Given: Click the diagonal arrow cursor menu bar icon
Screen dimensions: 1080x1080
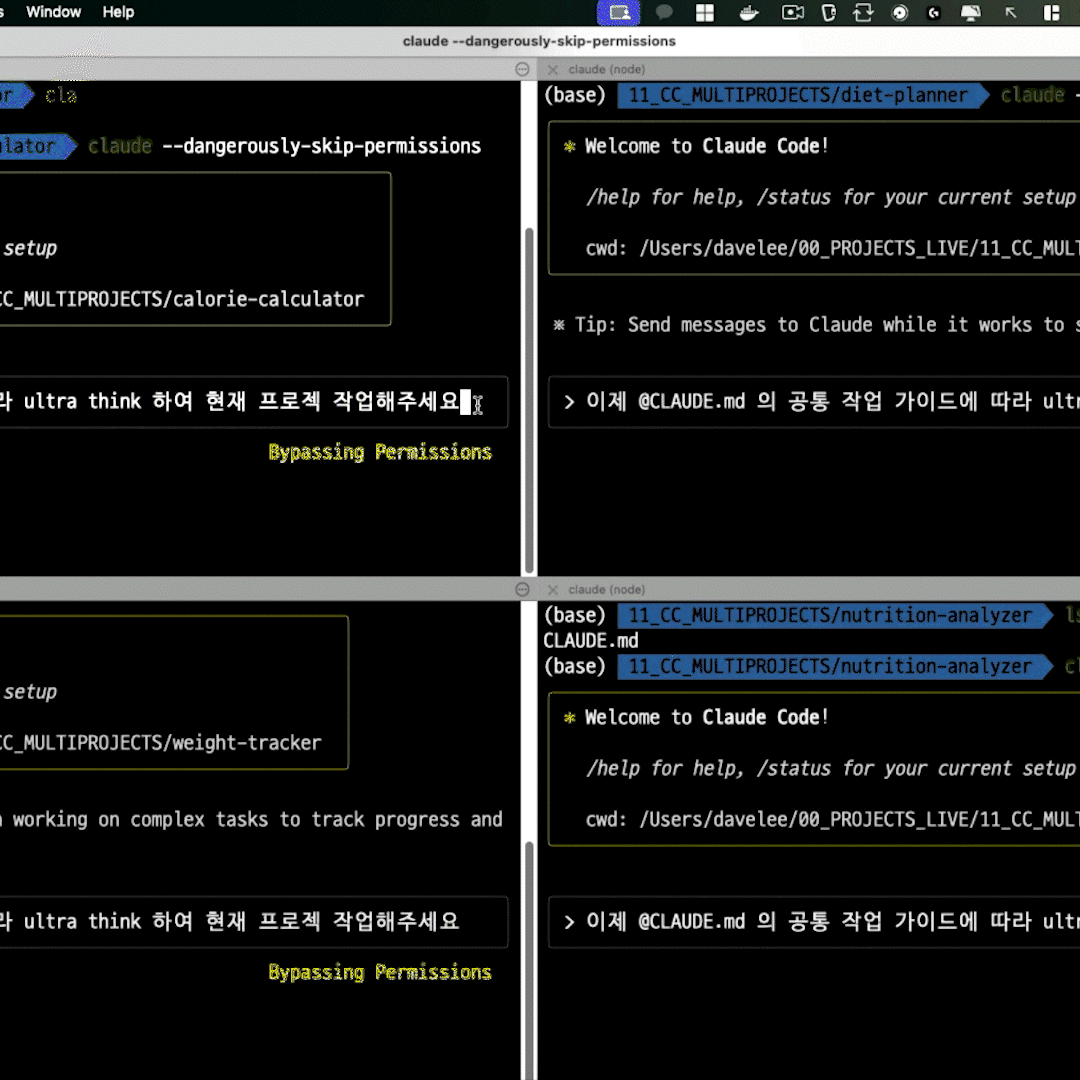Looking at the screenshot, I should (1010, 13).
